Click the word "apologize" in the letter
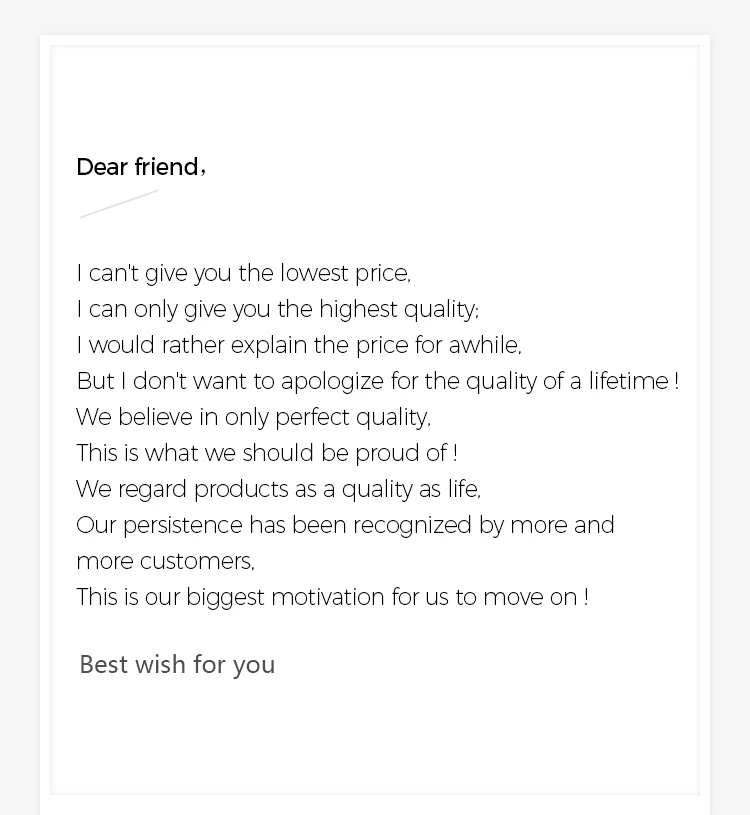Viewport: 750px width, 815px height. (332, 381)
